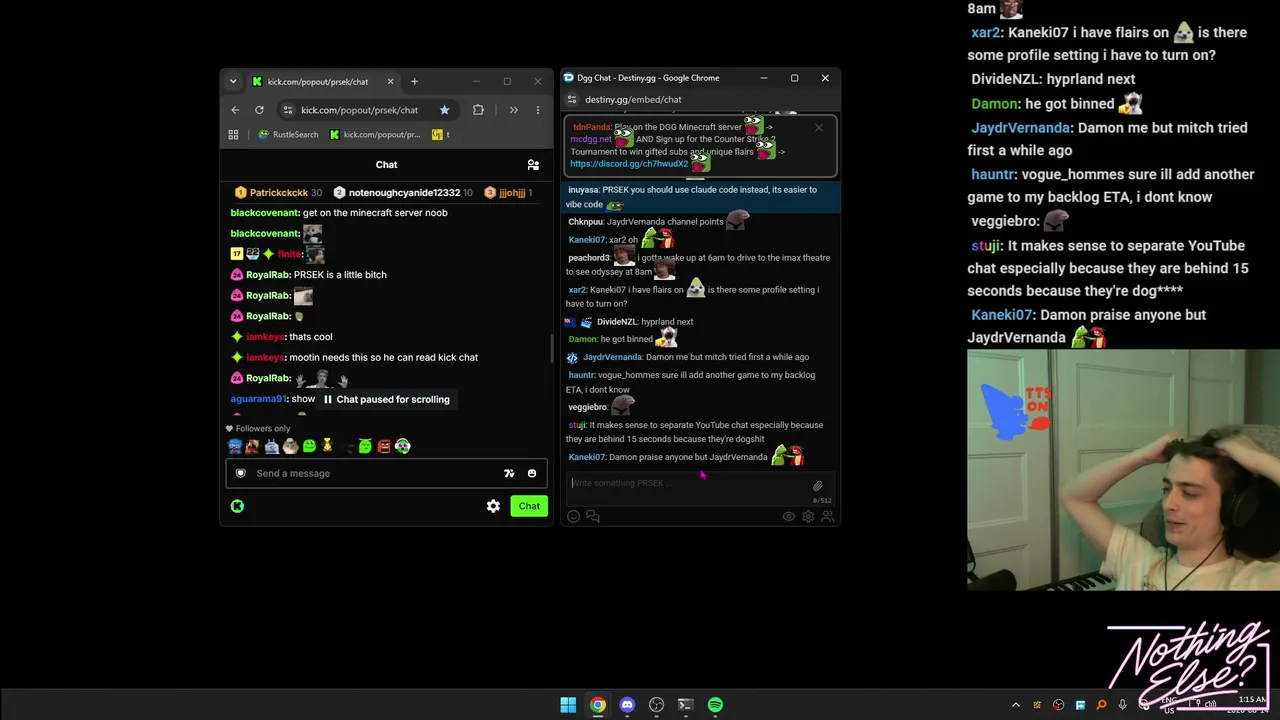Open Kick chat settings gear
The height and width of the screenshot is (720, 1280).
493,506
